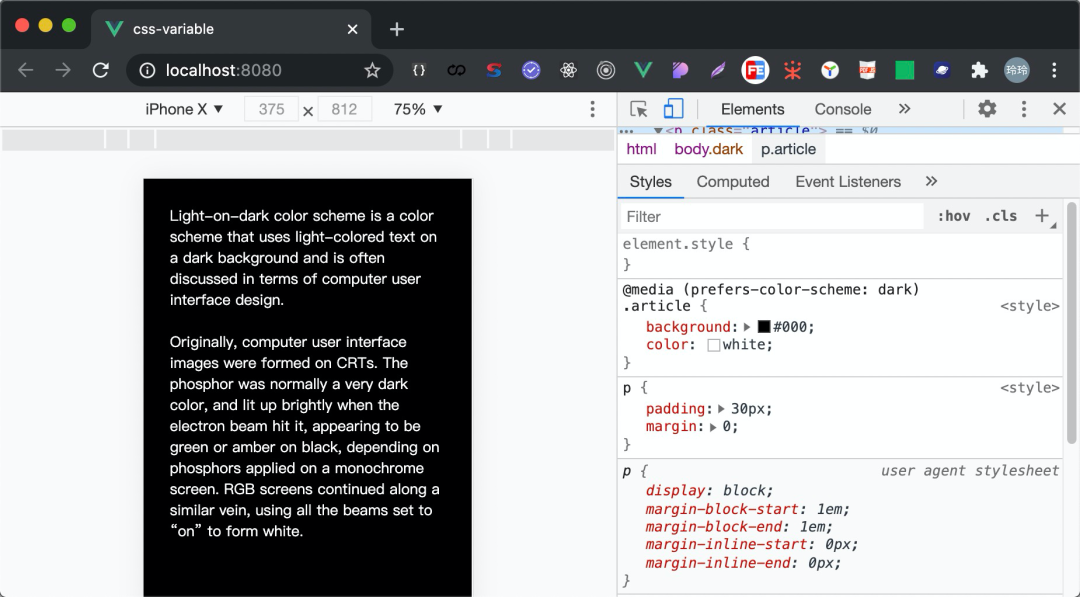Open a new browser tab
Image resolution: width=1080 pixels, height=597 pixels.
click(x=397, y=29)
